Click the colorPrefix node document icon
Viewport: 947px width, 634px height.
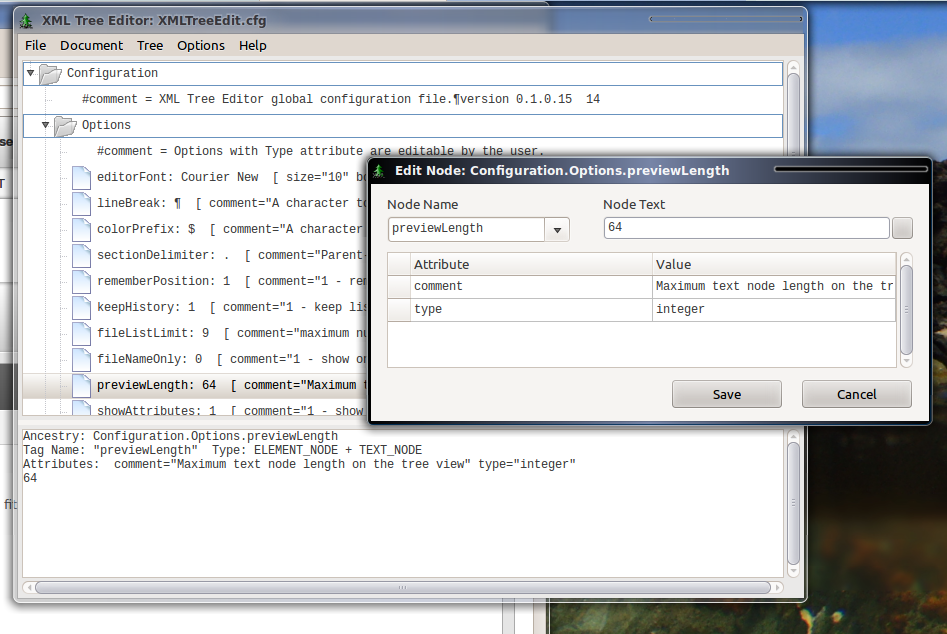pyautogui.click(x=81, y=229)
